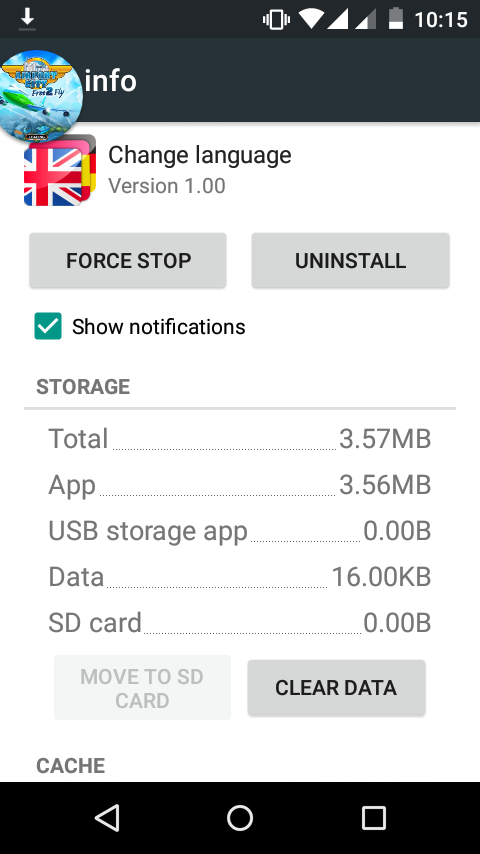
Task: Go back with the triangle navigation icon
Action: [x=107, y=818]
